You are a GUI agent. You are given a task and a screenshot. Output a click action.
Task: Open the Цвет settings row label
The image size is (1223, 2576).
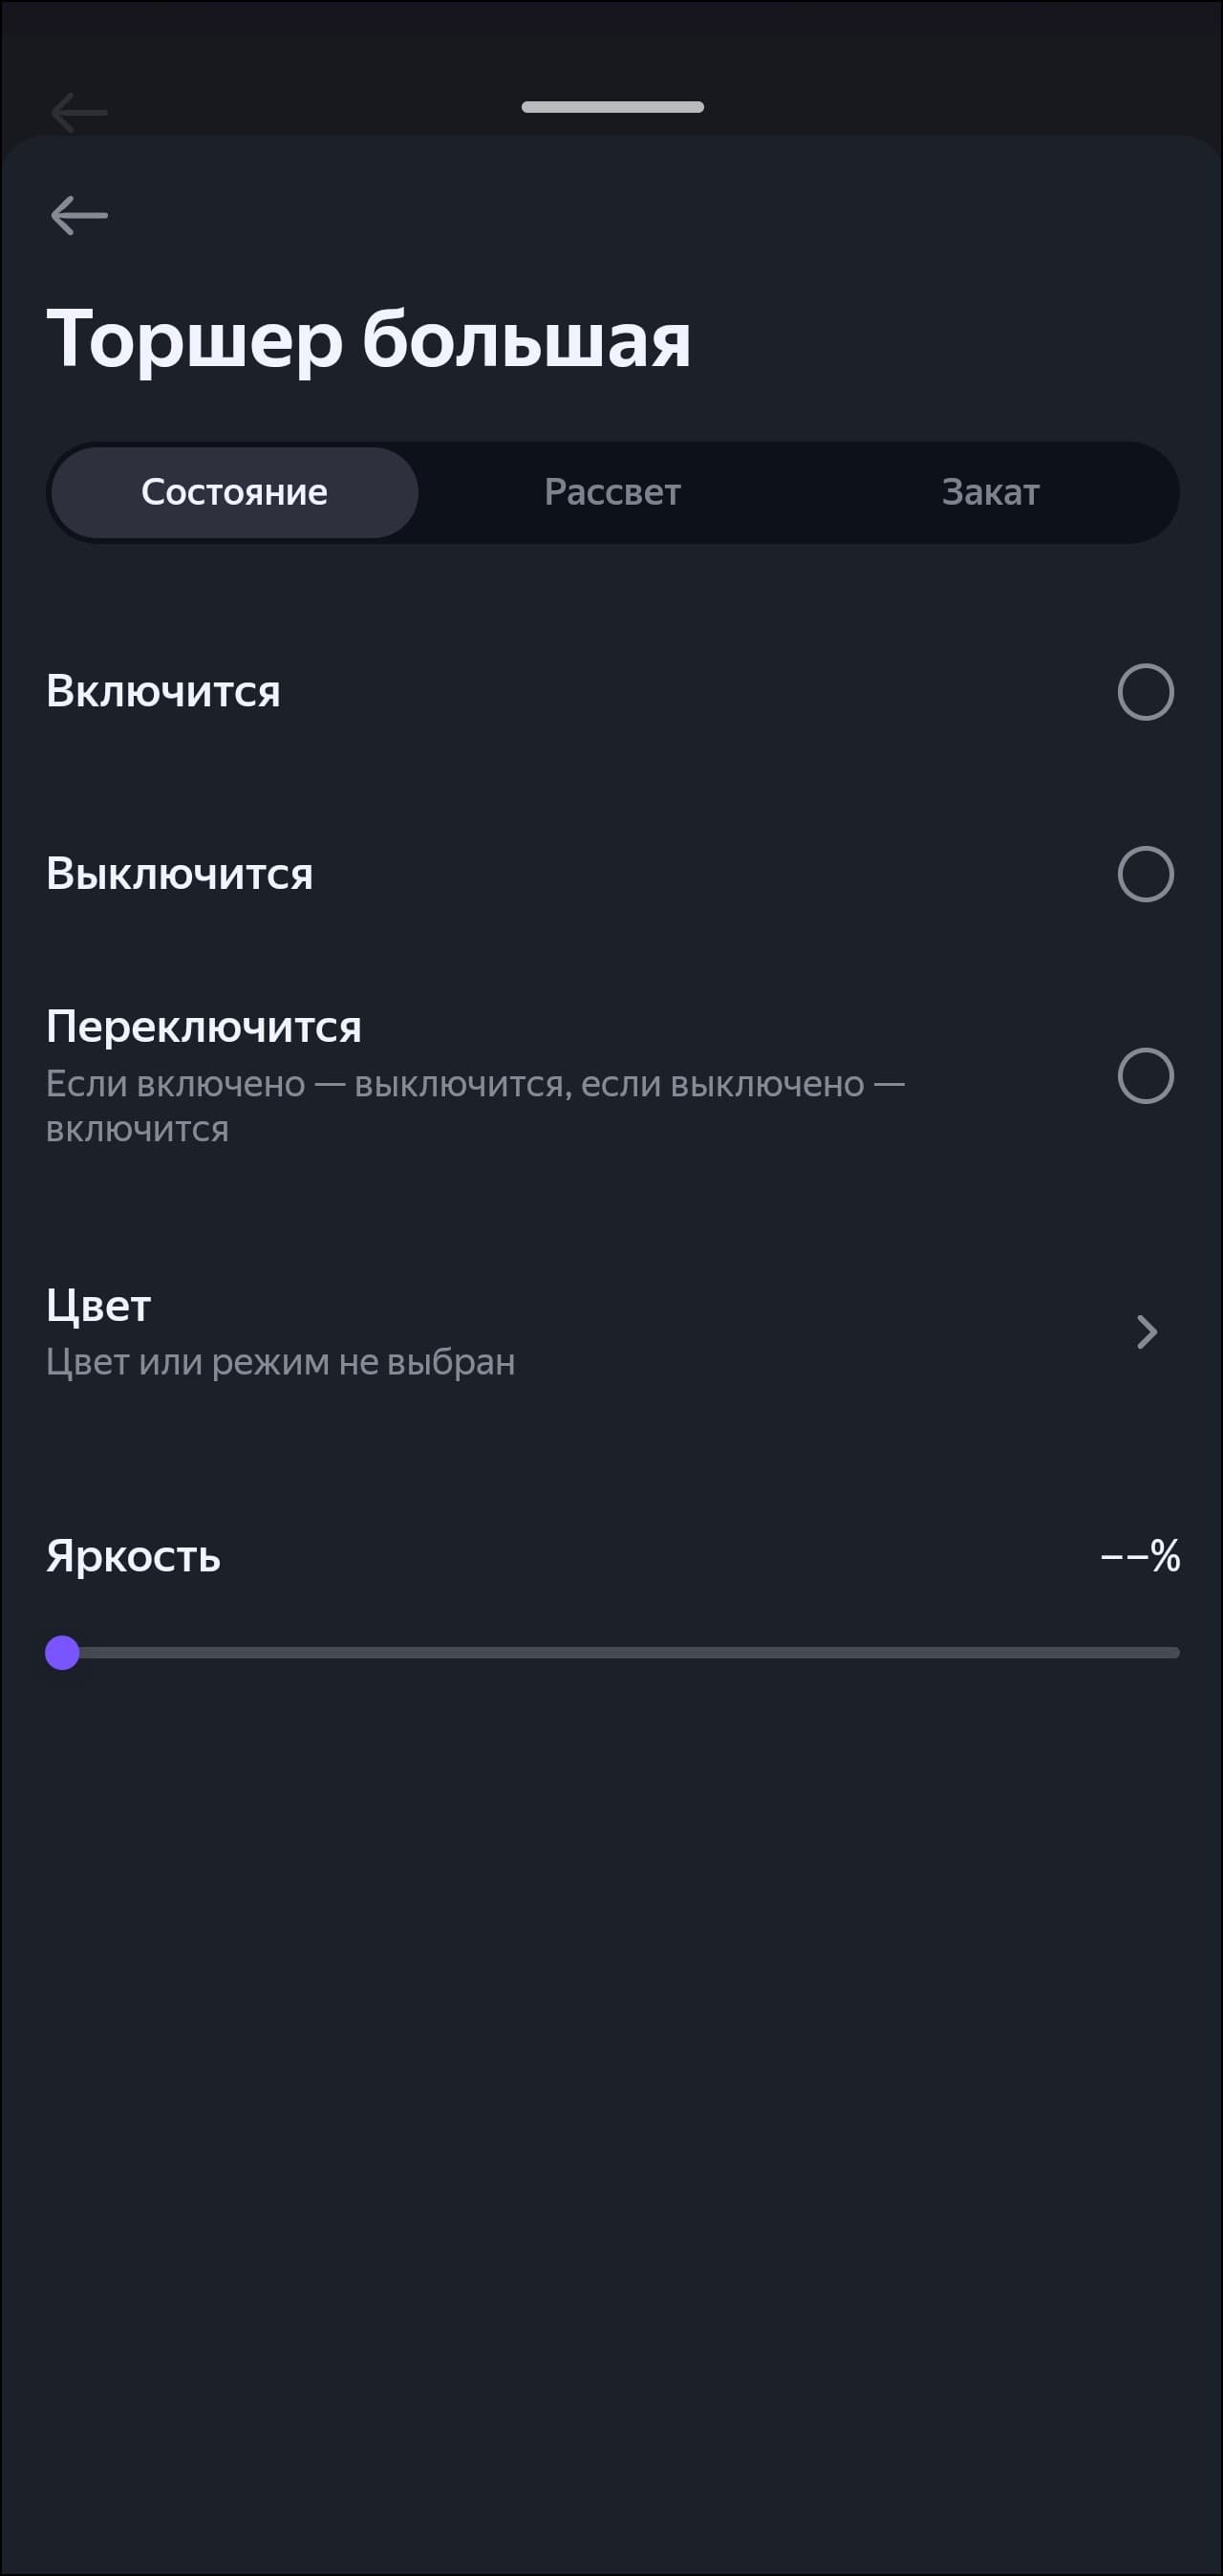(98, 1306)
